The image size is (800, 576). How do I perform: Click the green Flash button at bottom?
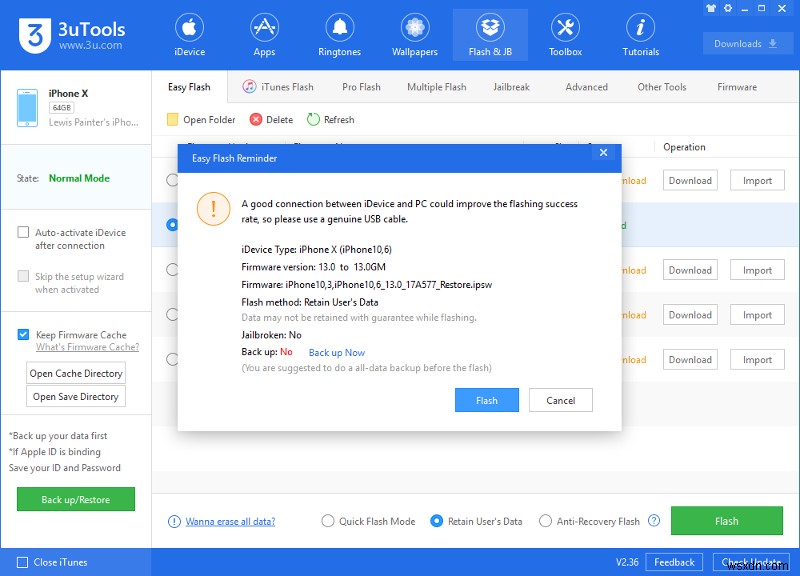coord(727,521)
